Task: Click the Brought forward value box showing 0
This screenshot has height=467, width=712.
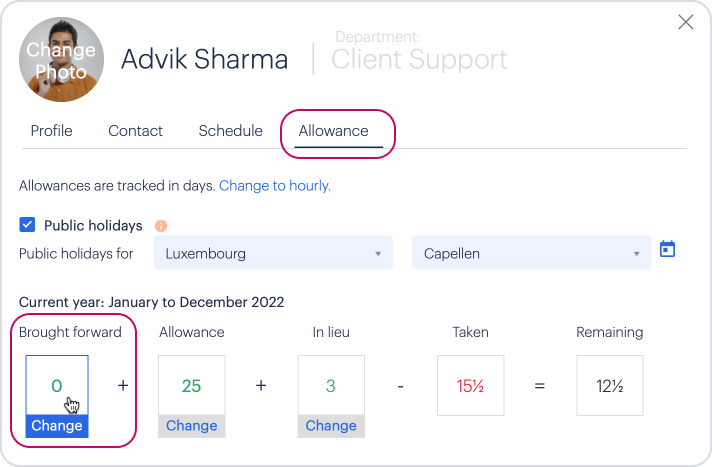Action: (x=57, y=385)
